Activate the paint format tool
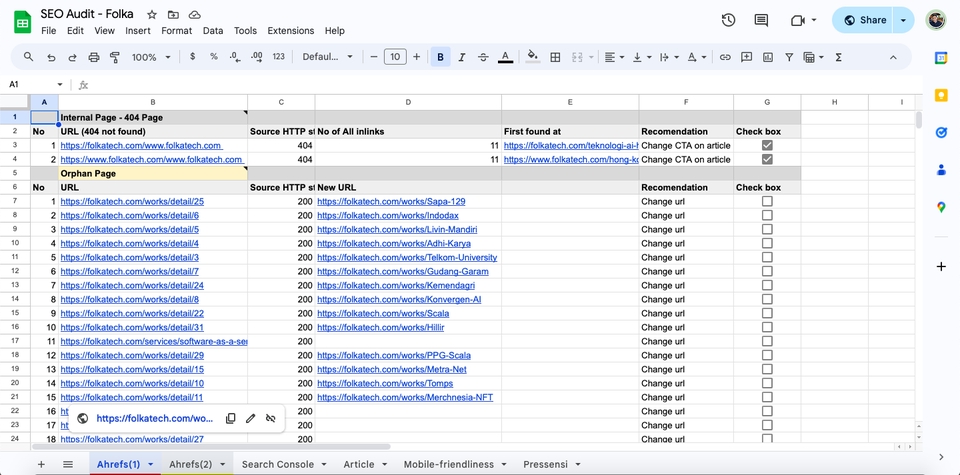Viewport: 960px width, 475px height. point(114,57)
